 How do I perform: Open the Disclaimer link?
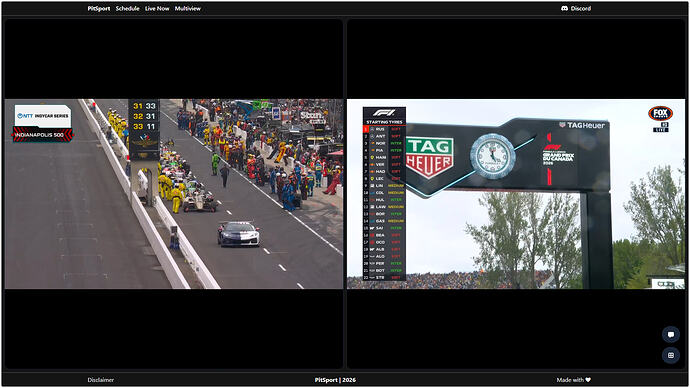click(101, 380)
